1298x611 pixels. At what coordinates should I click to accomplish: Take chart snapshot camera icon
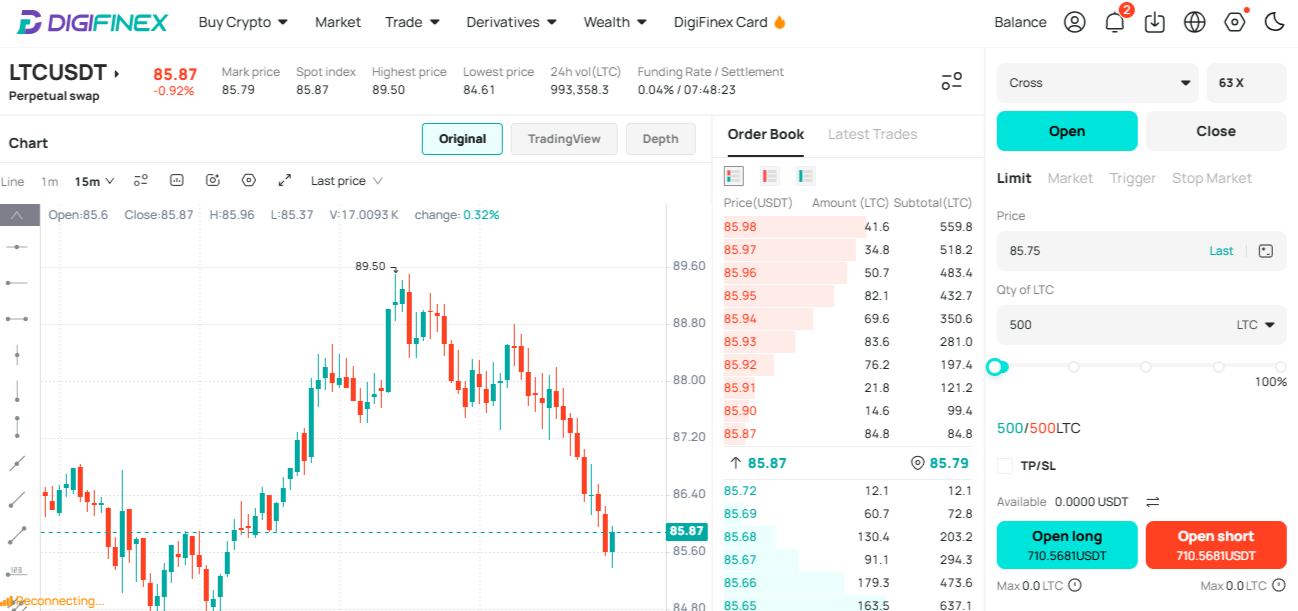[213, 180]
